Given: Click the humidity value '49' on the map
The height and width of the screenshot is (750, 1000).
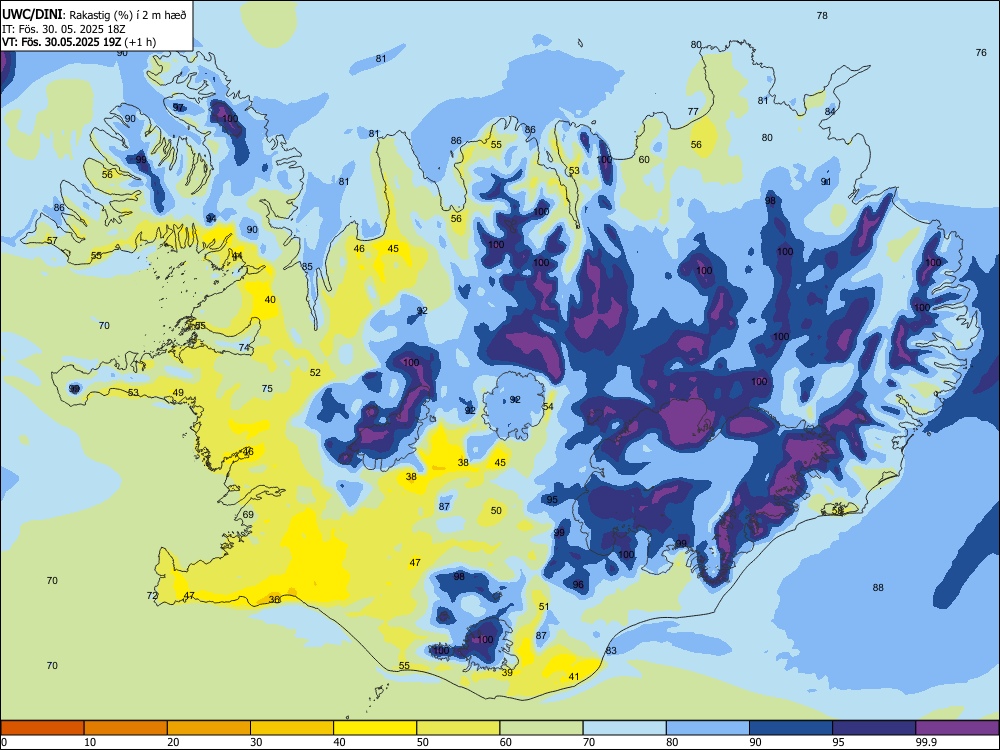Looking at the screenshot, I should click(x=178, y=393).
